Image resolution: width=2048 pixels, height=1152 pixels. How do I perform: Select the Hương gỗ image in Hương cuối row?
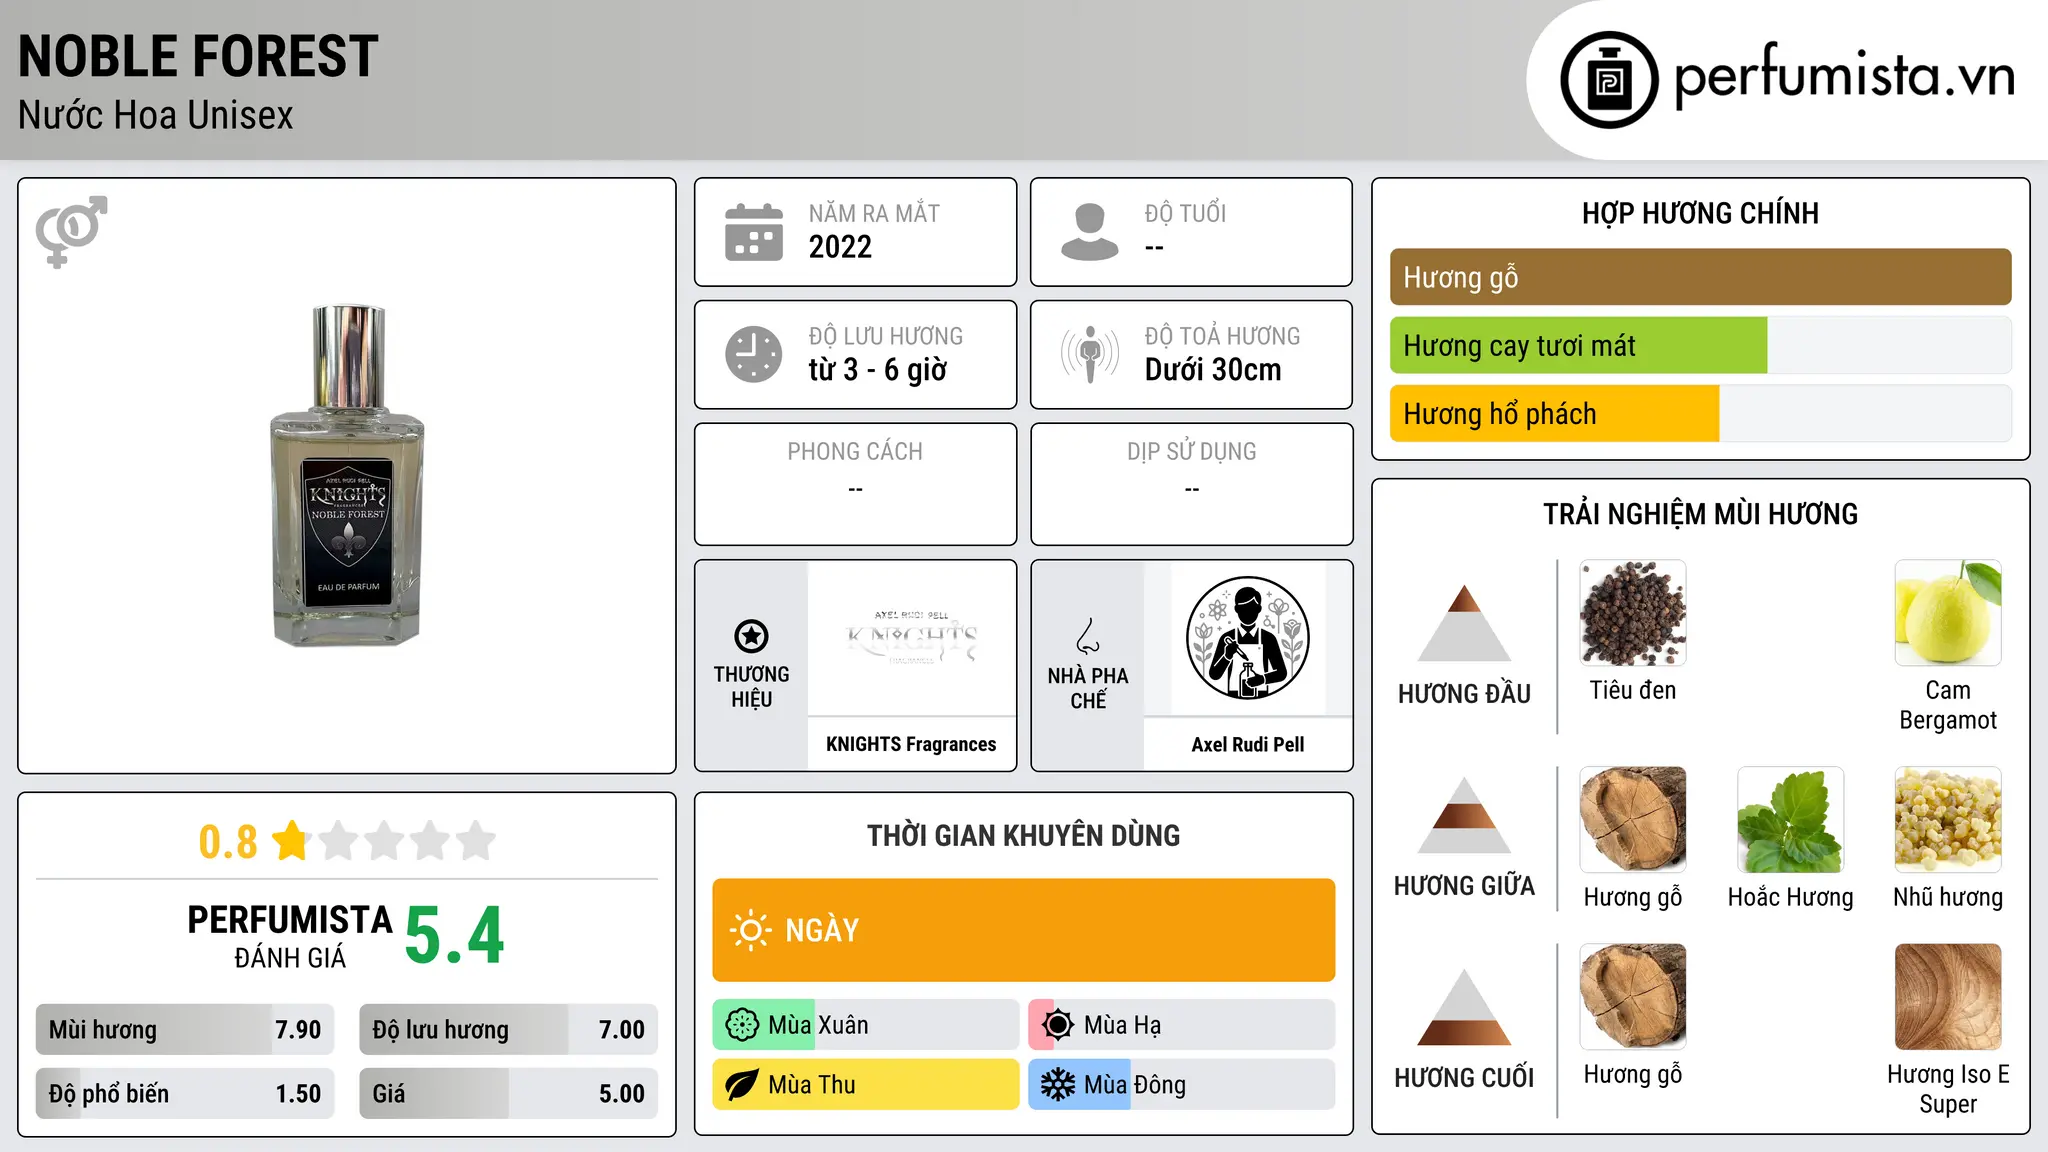coord(1633,997)
